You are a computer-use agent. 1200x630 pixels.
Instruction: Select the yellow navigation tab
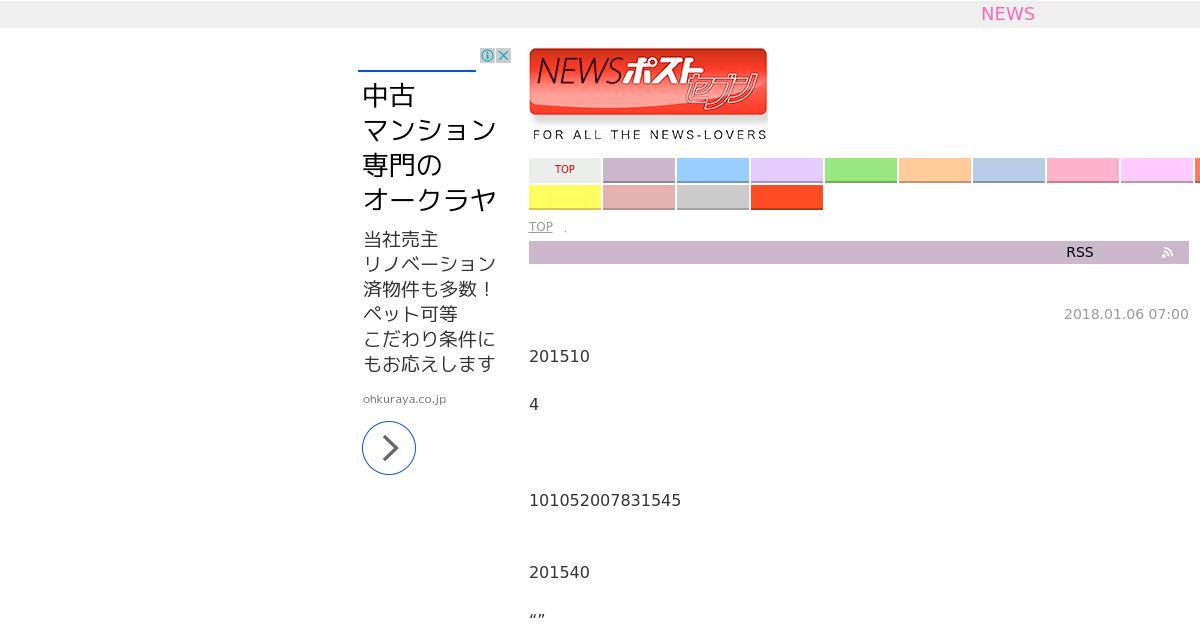coord(565,197)
